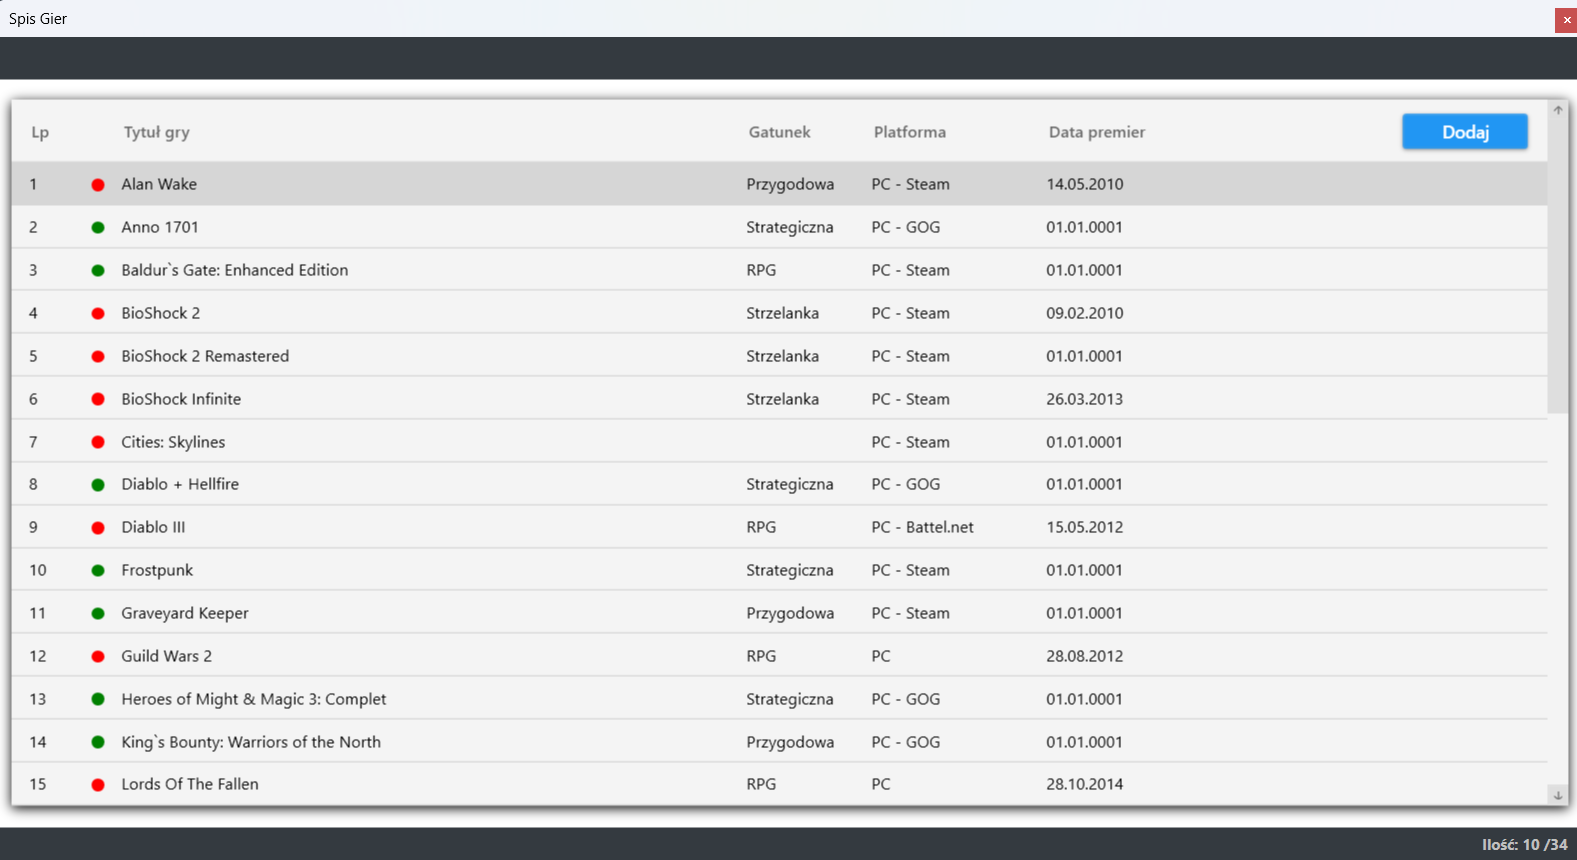1577x860 pixels.
Task: Select King`s Bounty: Warriors of the North
Action: 251,742
